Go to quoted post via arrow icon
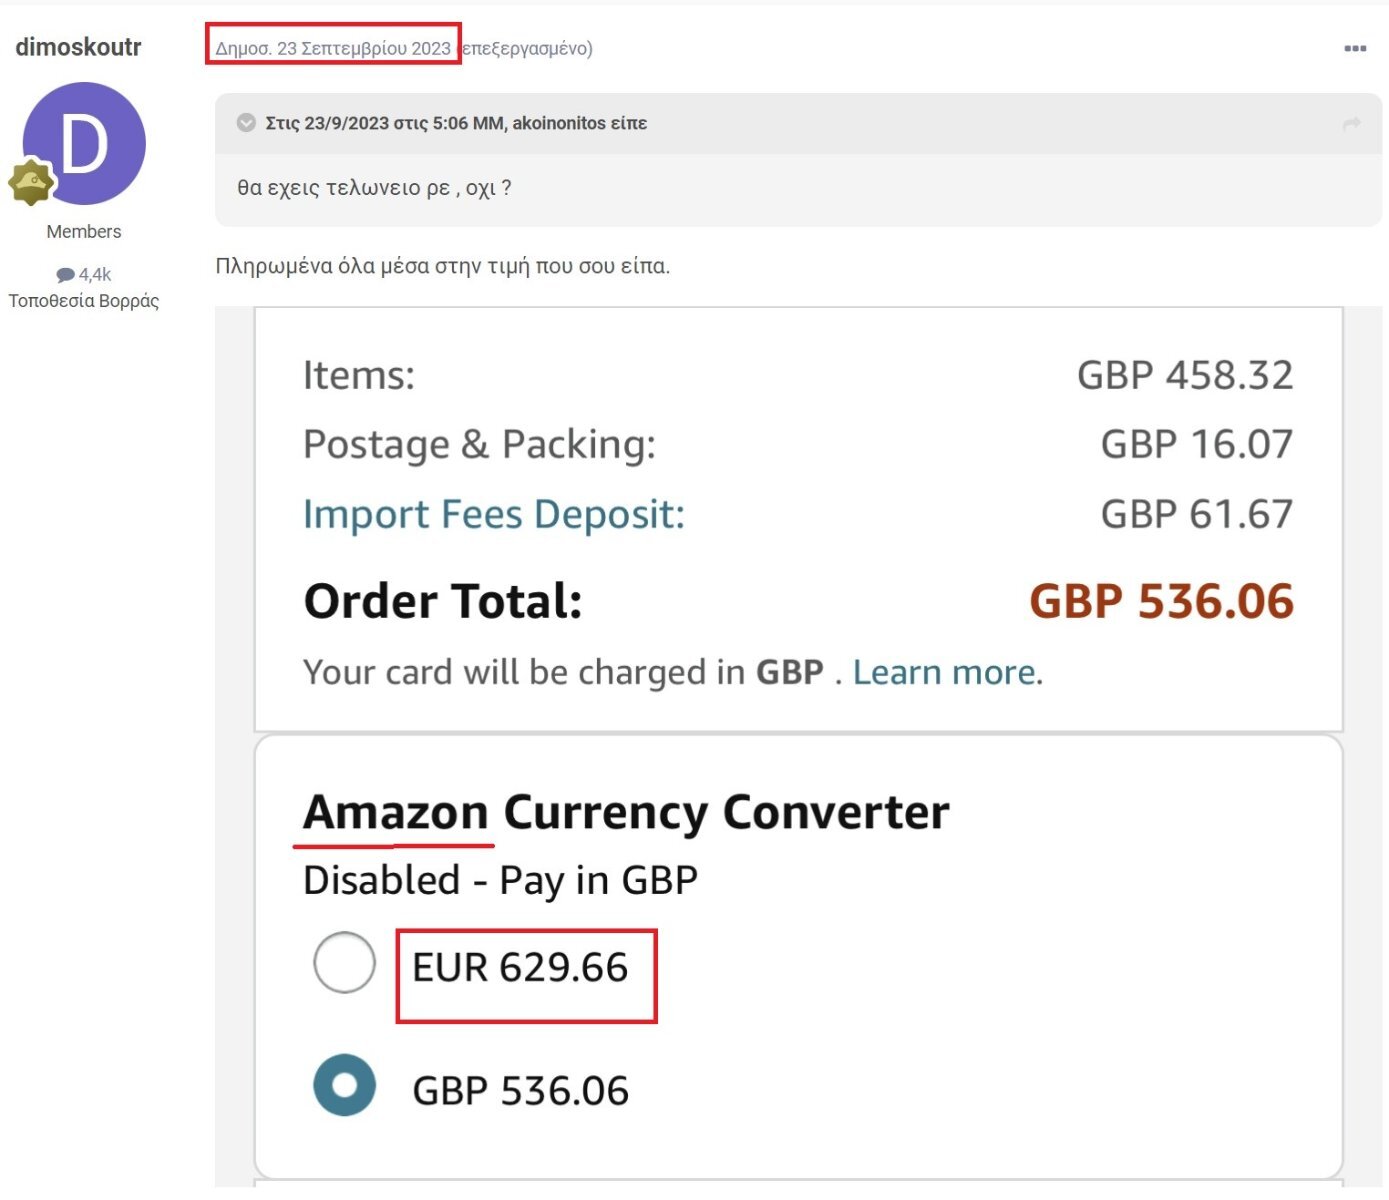The image size is (1389, 1200). [x=1352, y=123]
